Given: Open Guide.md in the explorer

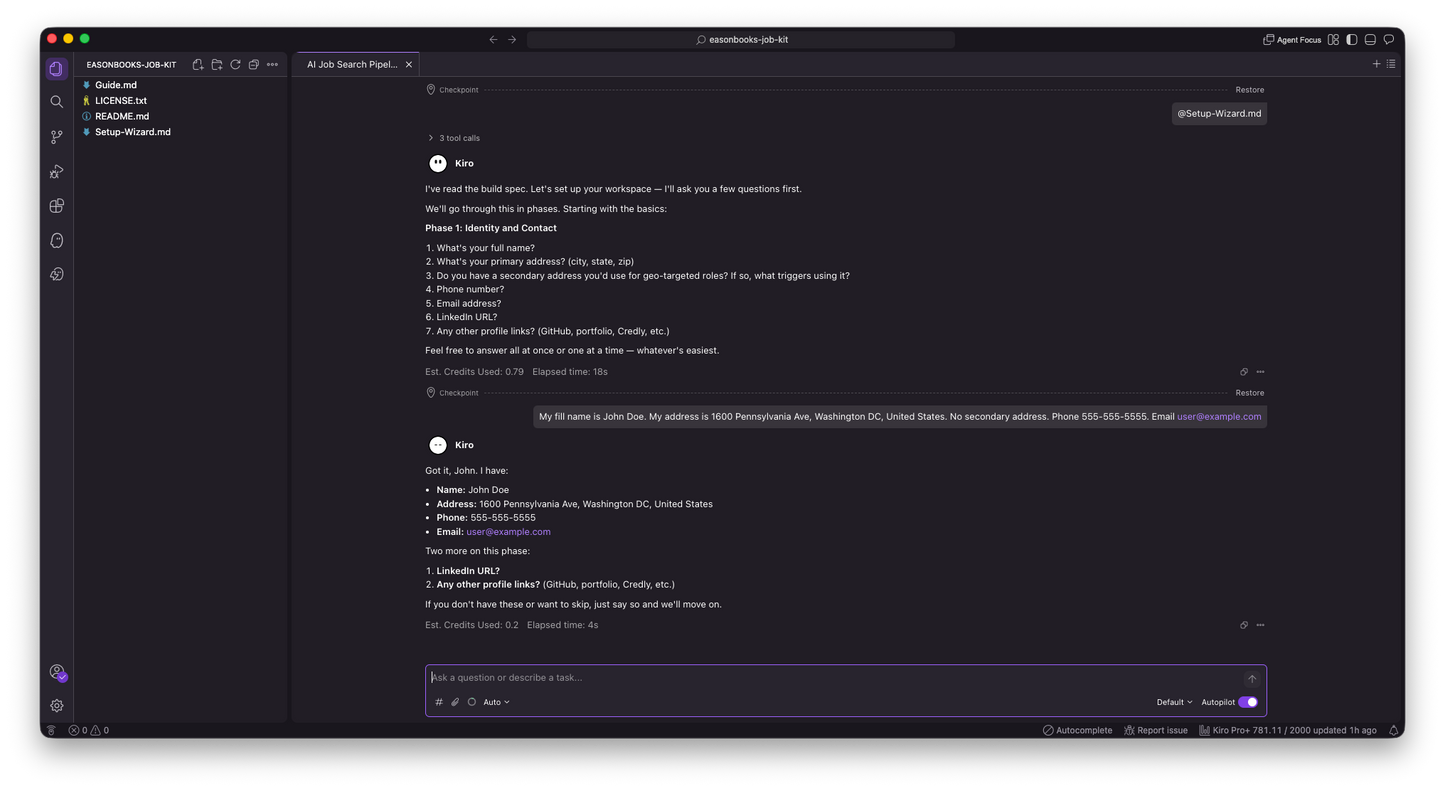Looking at the screenshot, I should (x=116, y=85).
